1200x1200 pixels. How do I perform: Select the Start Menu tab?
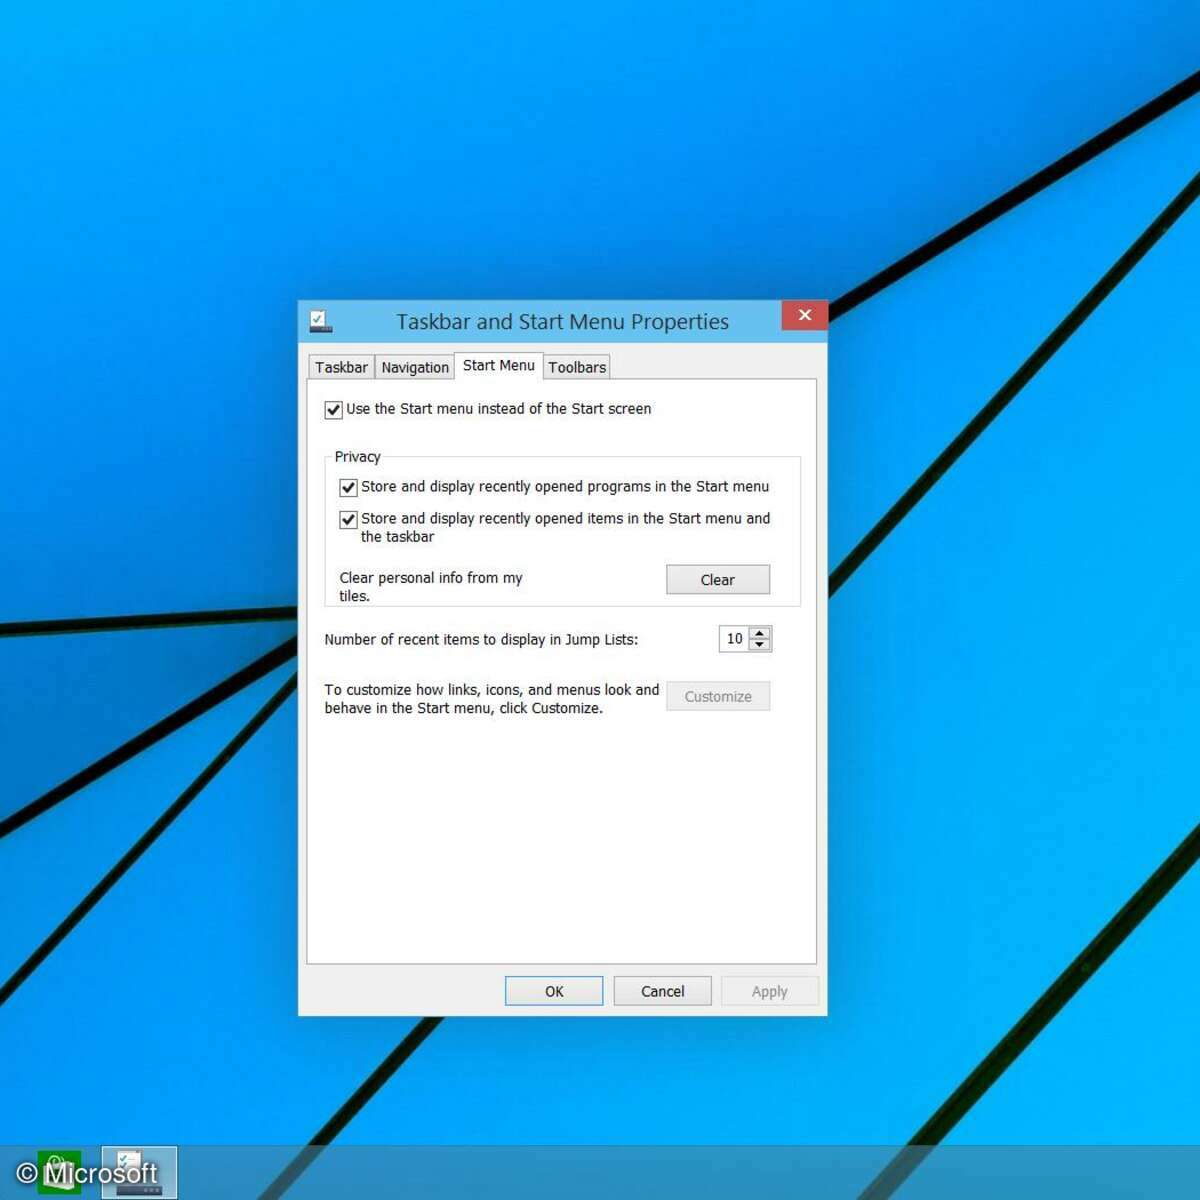point(498,366)
